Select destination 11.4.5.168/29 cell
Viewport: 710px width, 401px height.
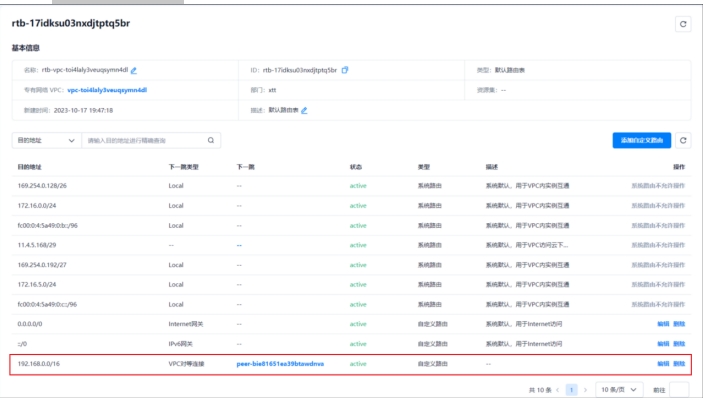(37, 245)
